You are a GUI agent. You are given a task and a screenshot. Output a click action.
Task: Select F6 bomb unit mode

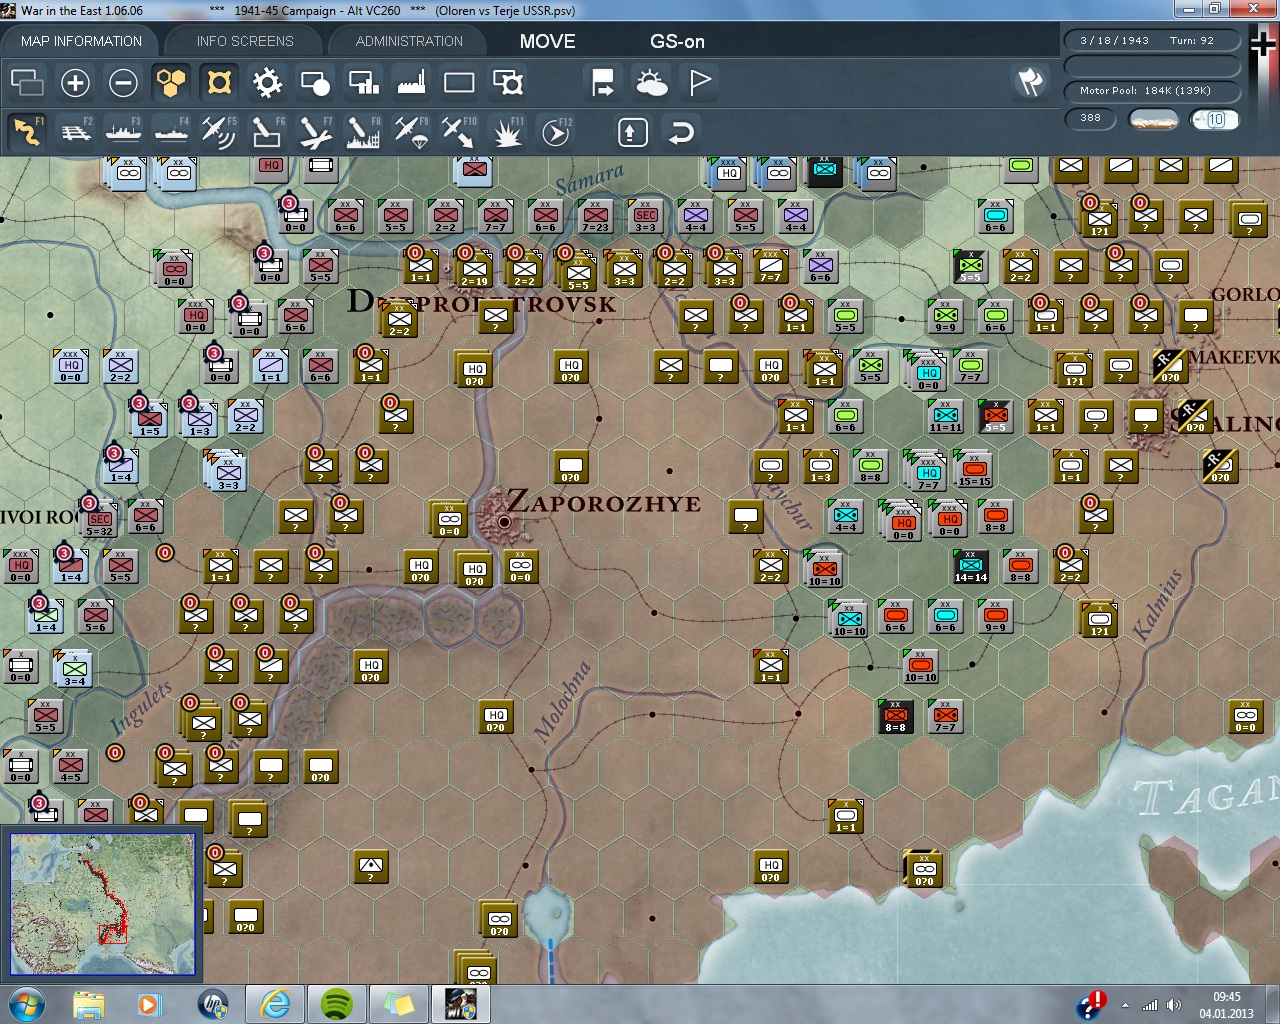point(267,132)
